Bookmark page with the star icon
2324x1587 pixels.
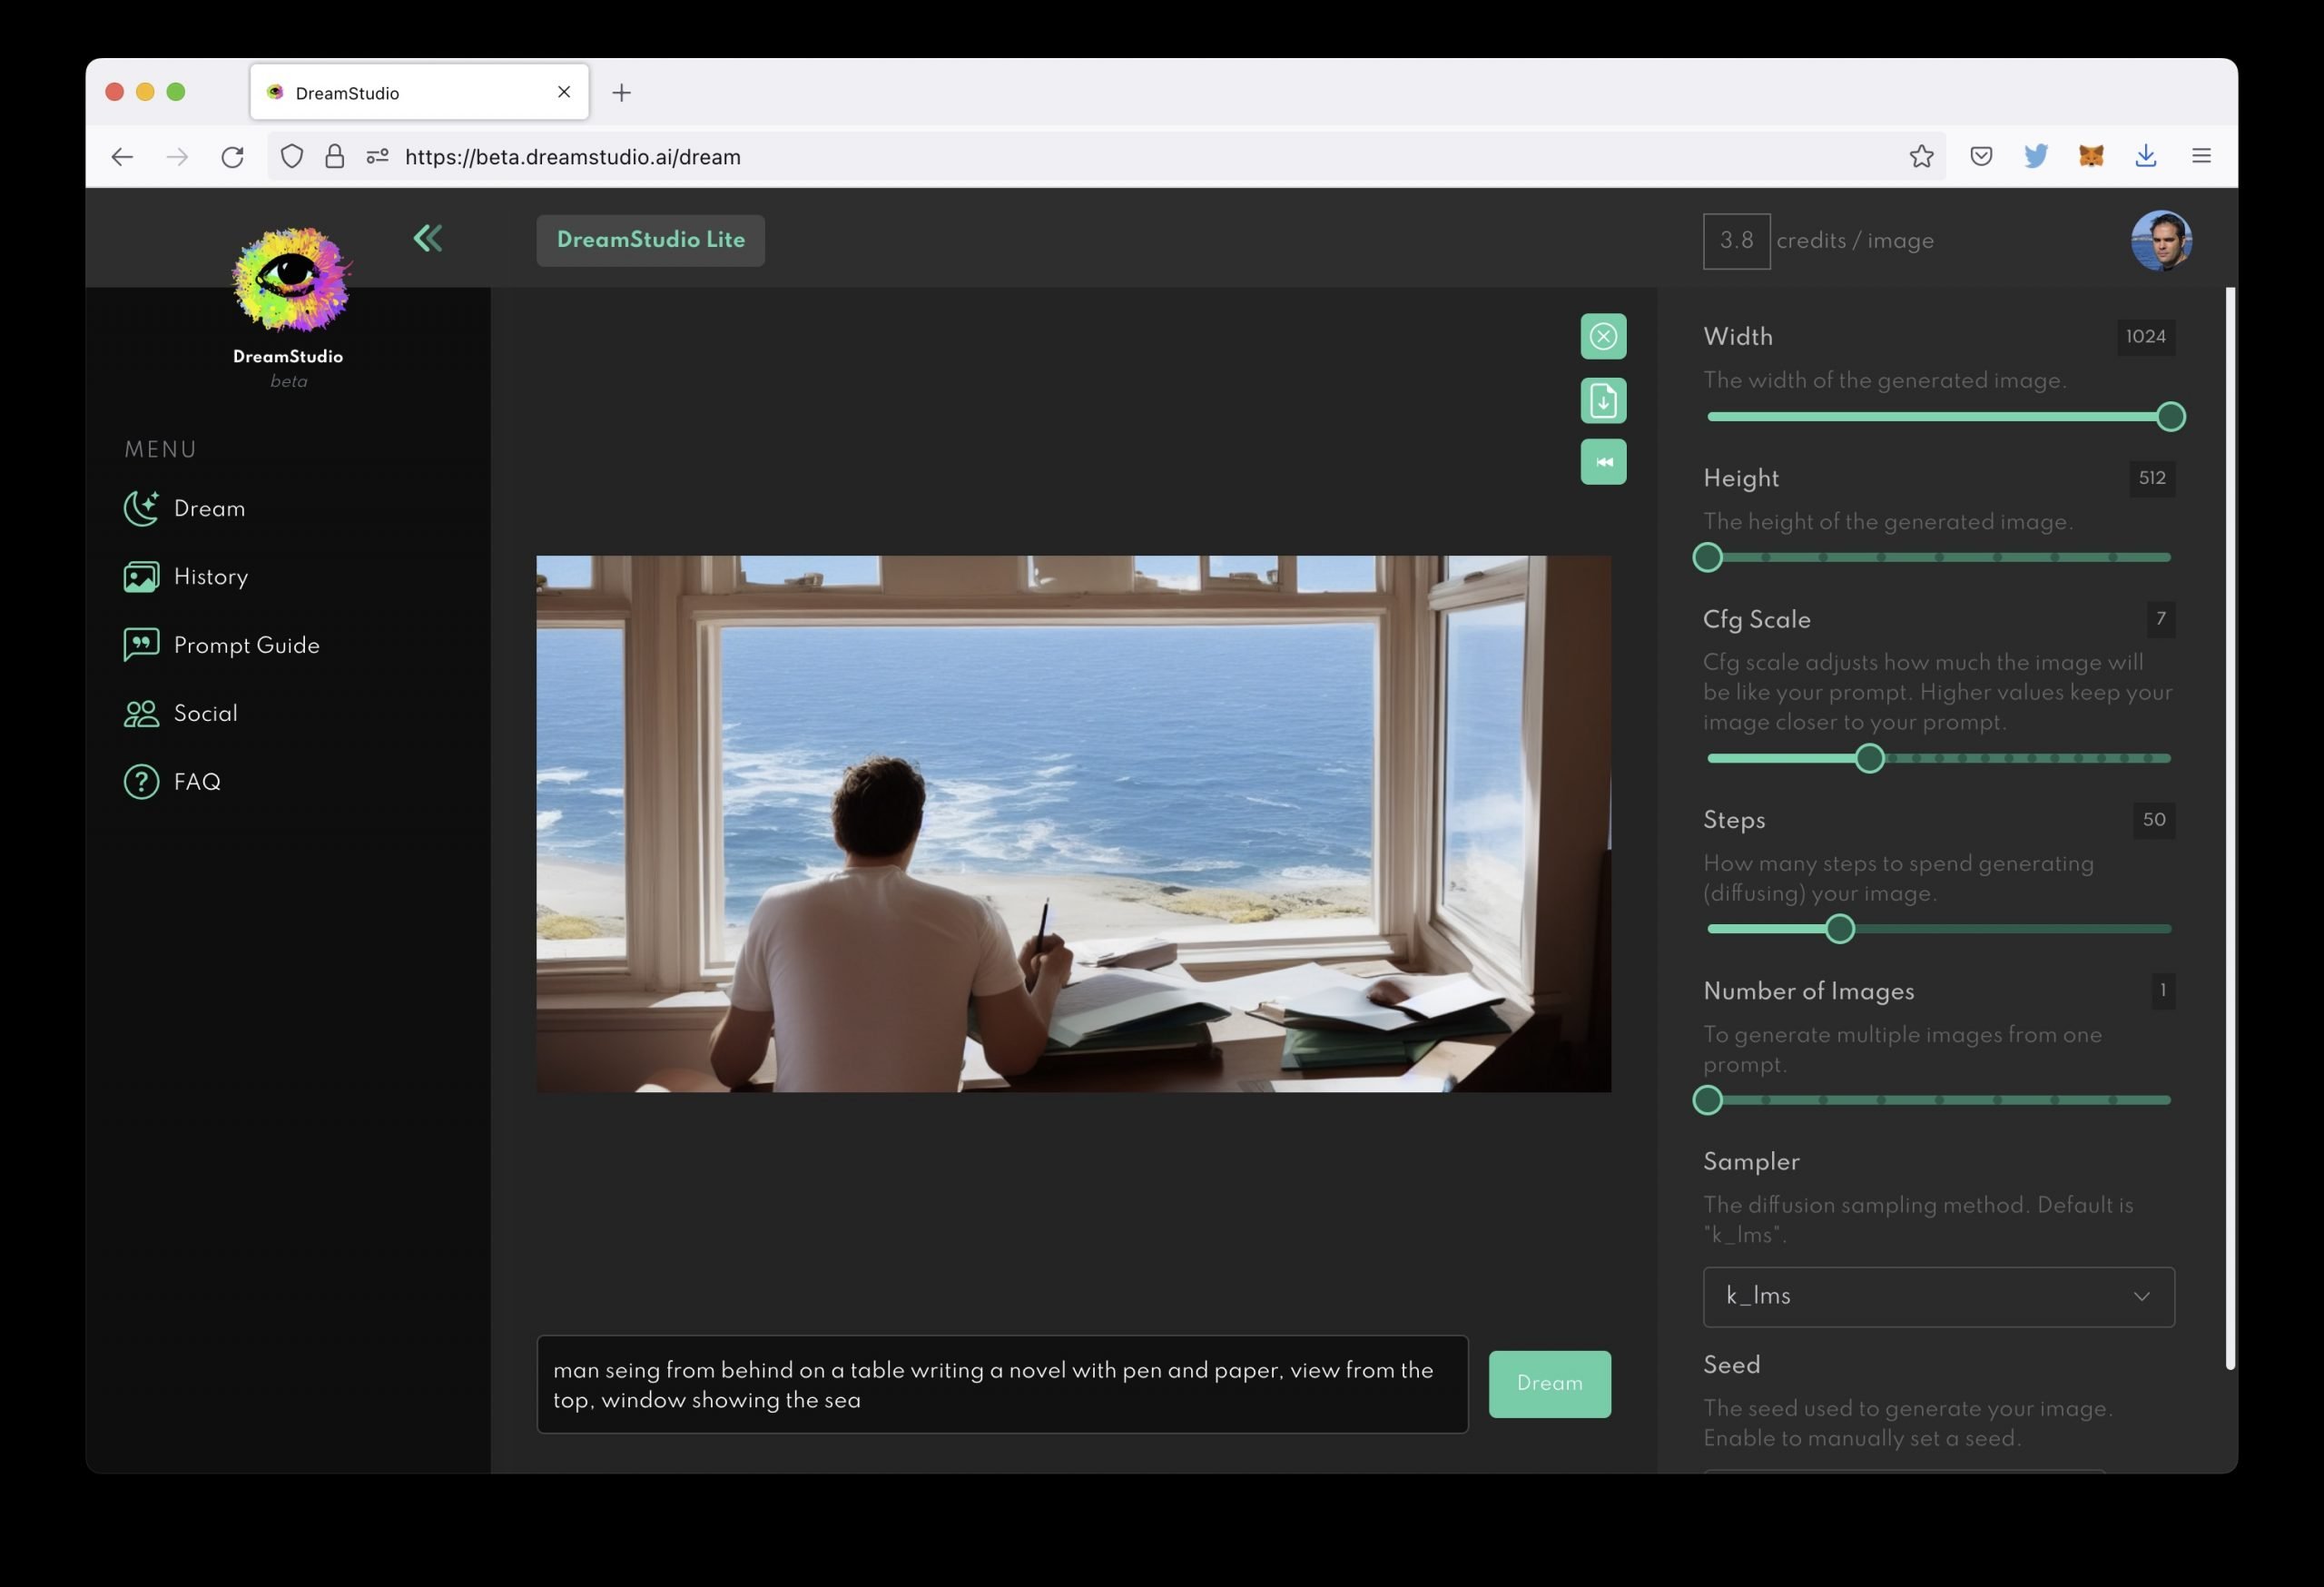tap(1920, 156)
